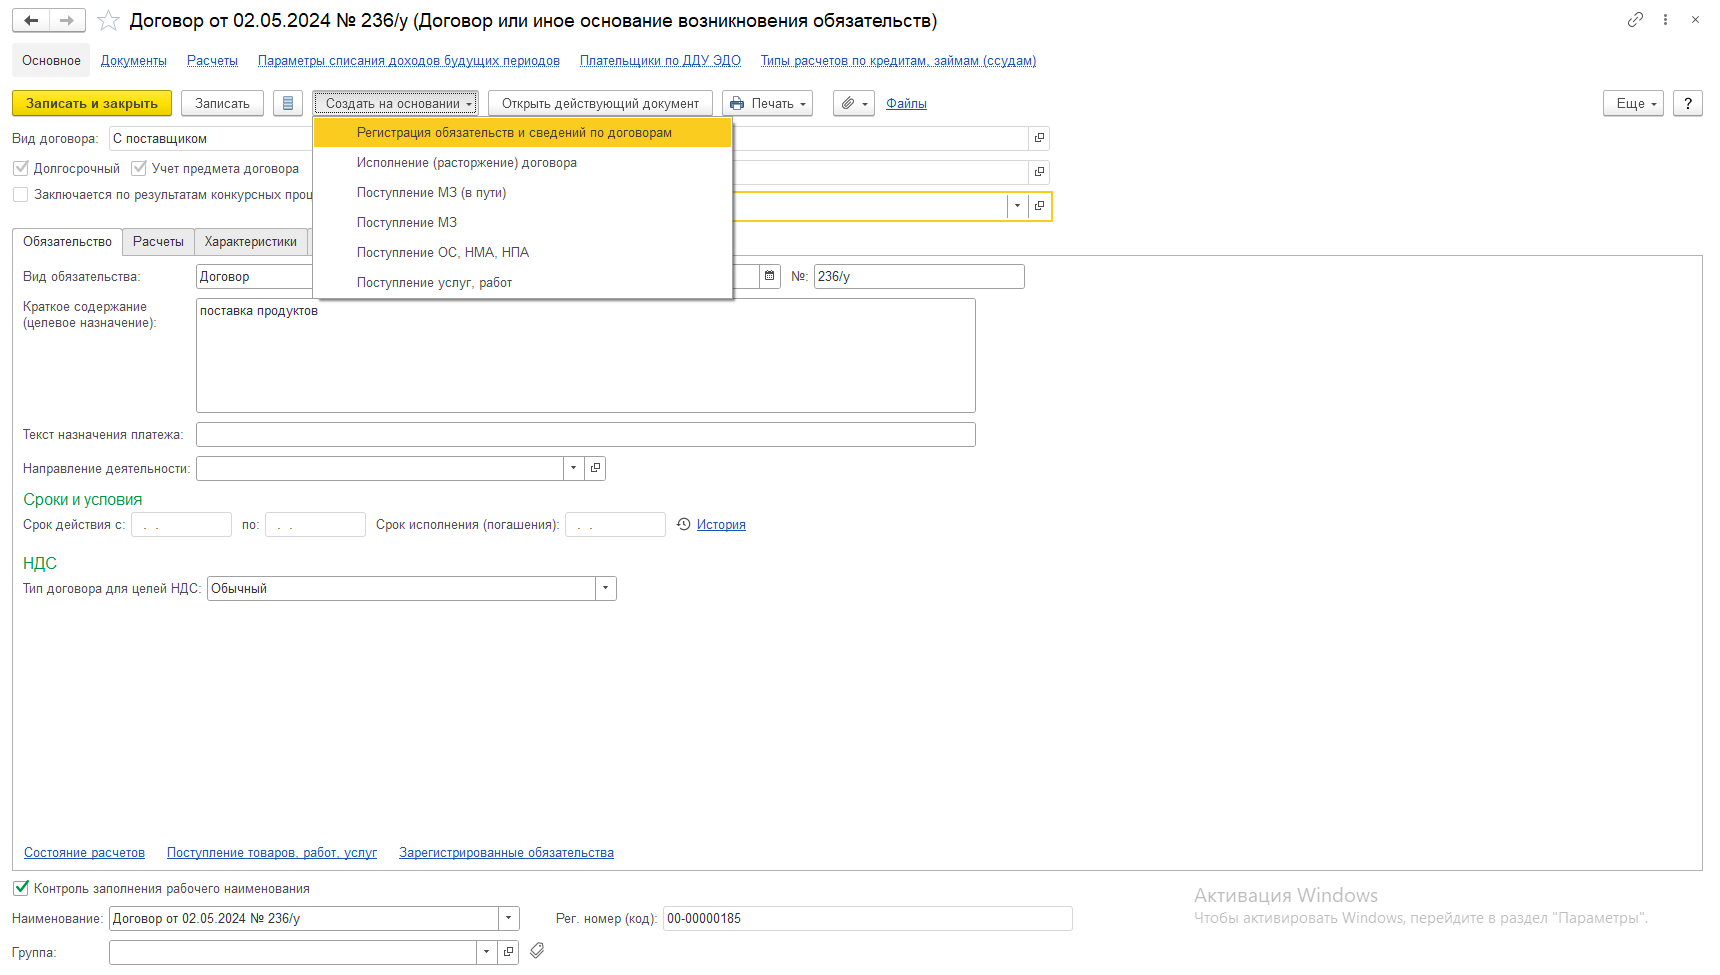Open Направление деятельности dropdown list
The height and width of the screenshot is (975, 1720).
(x=573, y=468)
